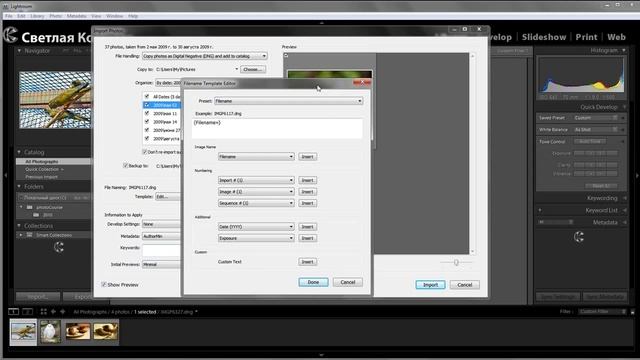
Task: Click Cancel in Filename Template Editor
Action: pyautogui.click(x=348, y=282)
